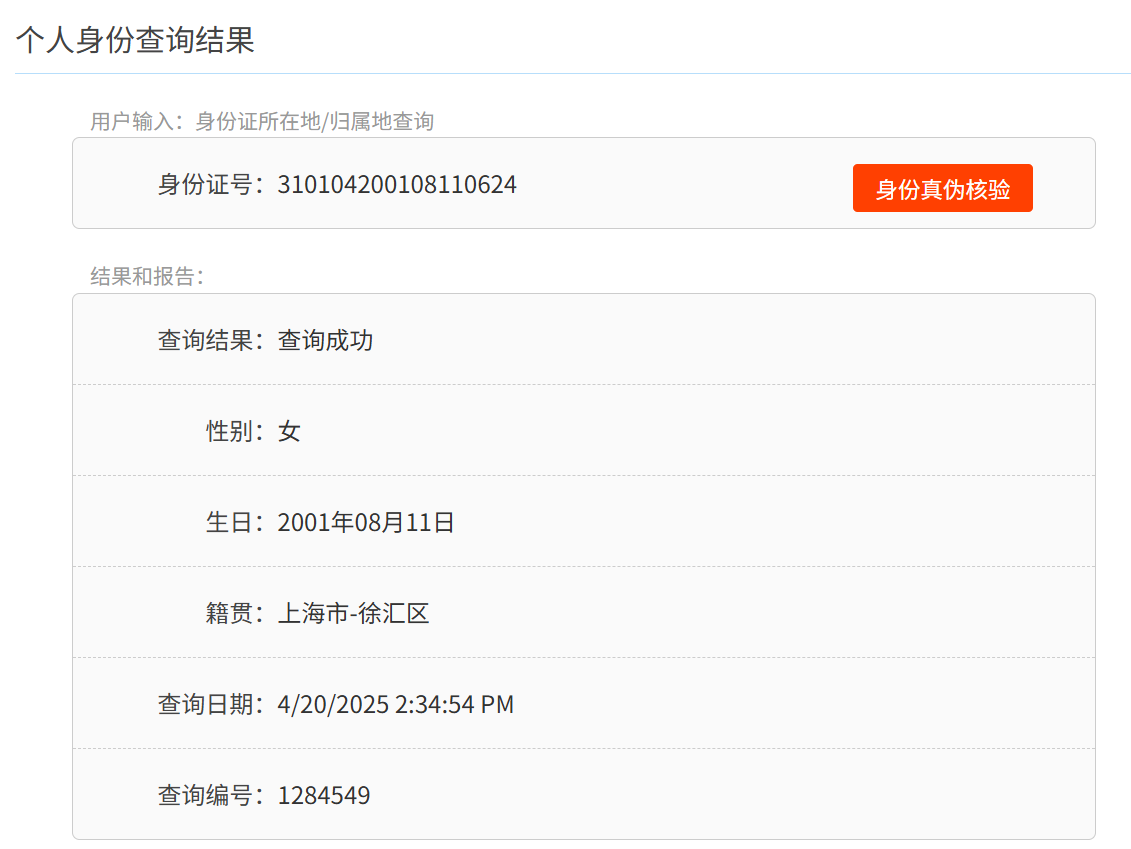
Task: Select the query number 1284549
Action: [x=324, y=796]
